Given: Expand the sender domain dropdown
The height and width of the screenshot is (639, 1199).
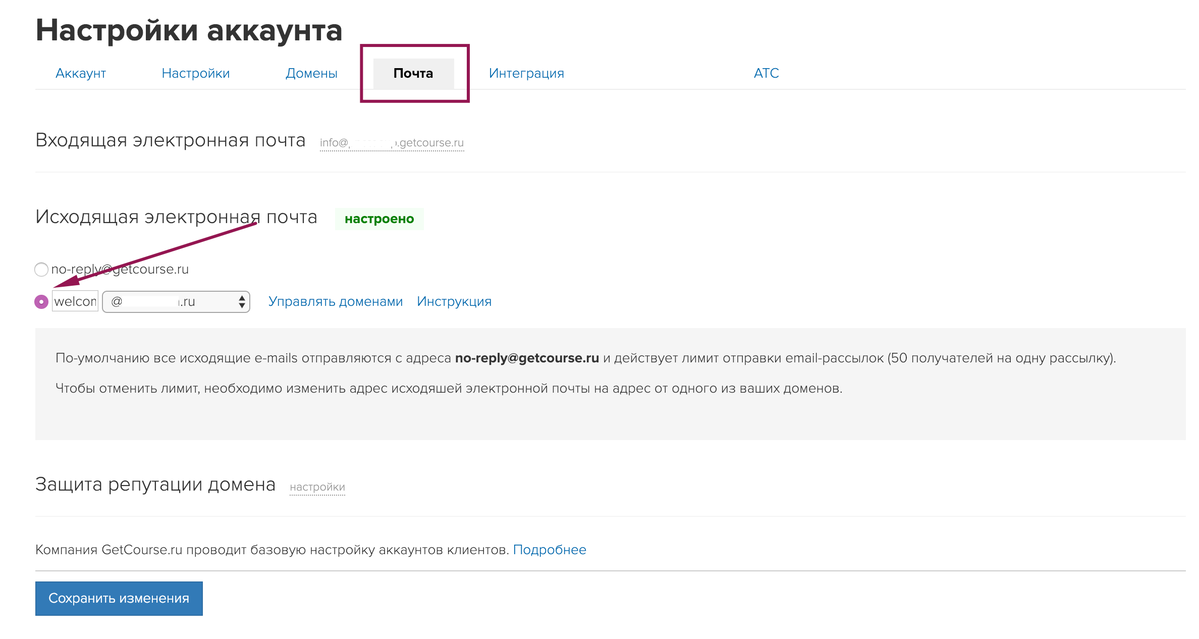Looking at the screenshot, I should click(x=176, y=302).
